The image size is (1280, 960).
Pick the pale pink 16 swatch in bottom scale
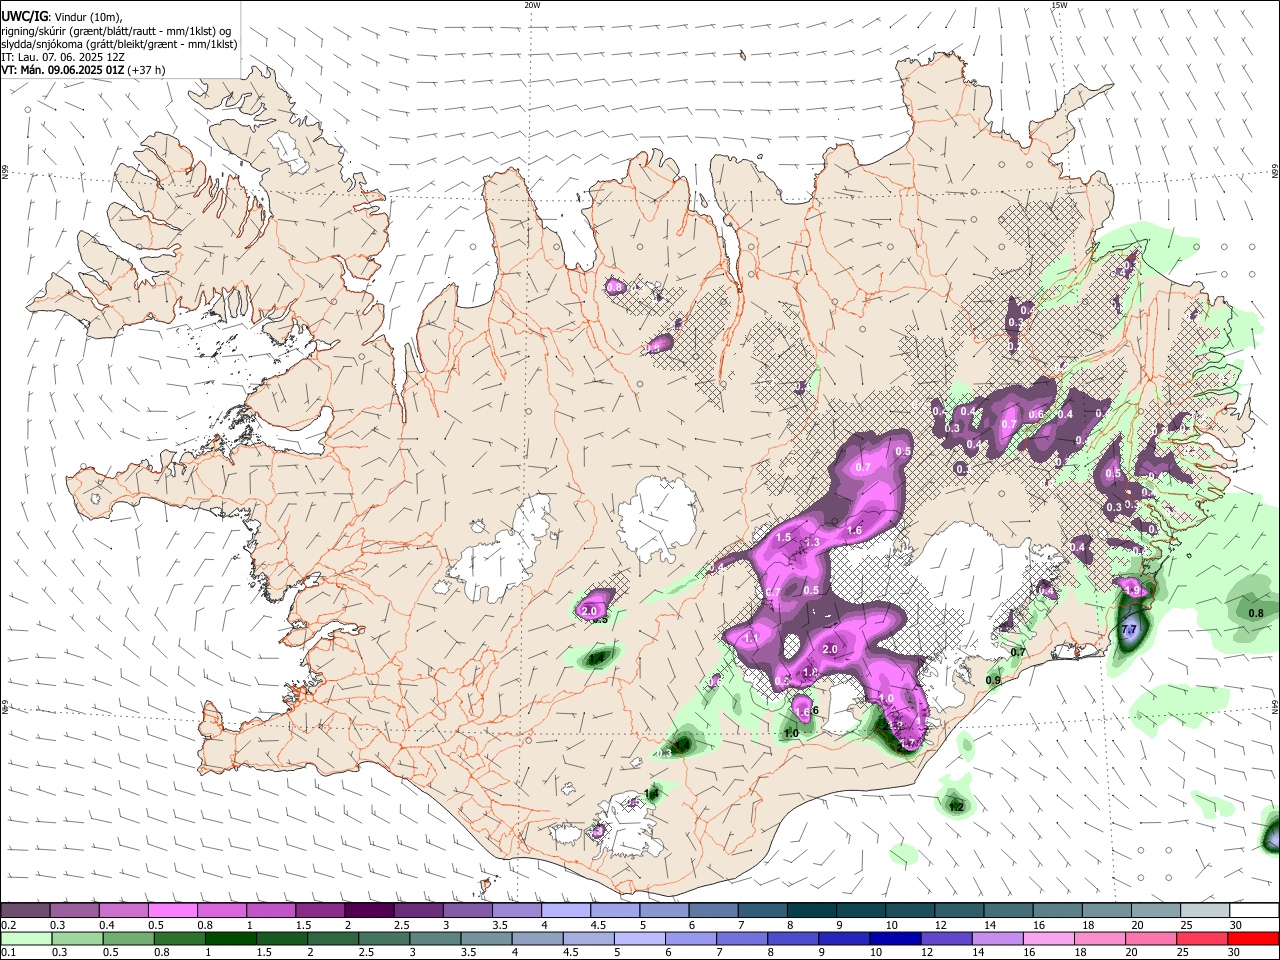pos(1047,938)
